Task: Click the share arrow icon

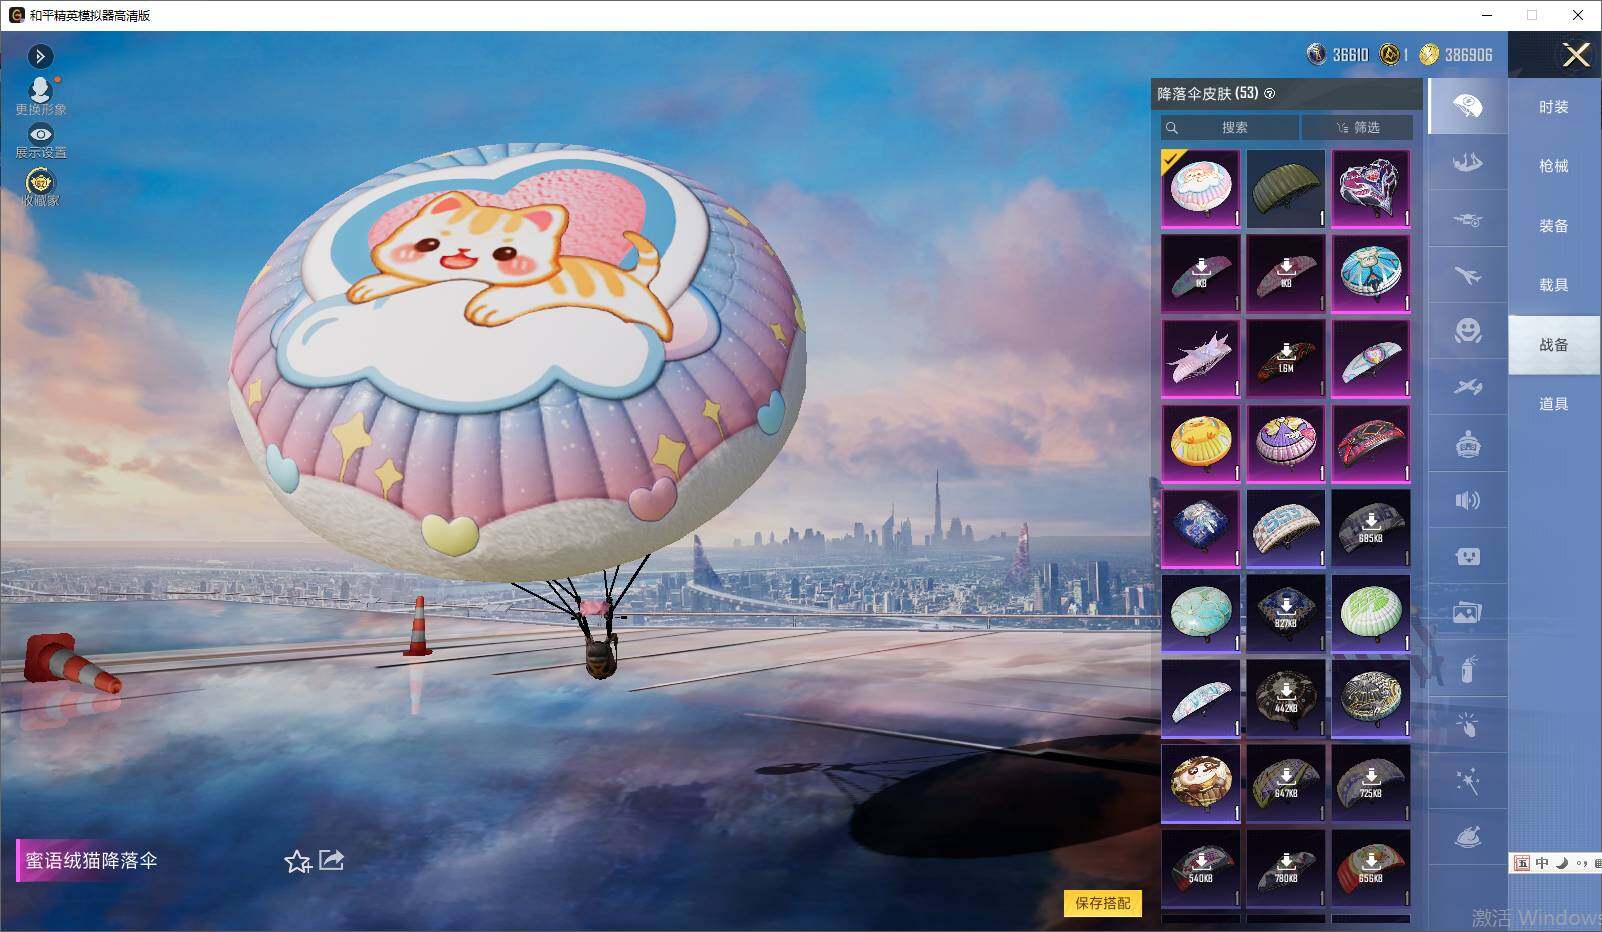Action: point(331,860)
